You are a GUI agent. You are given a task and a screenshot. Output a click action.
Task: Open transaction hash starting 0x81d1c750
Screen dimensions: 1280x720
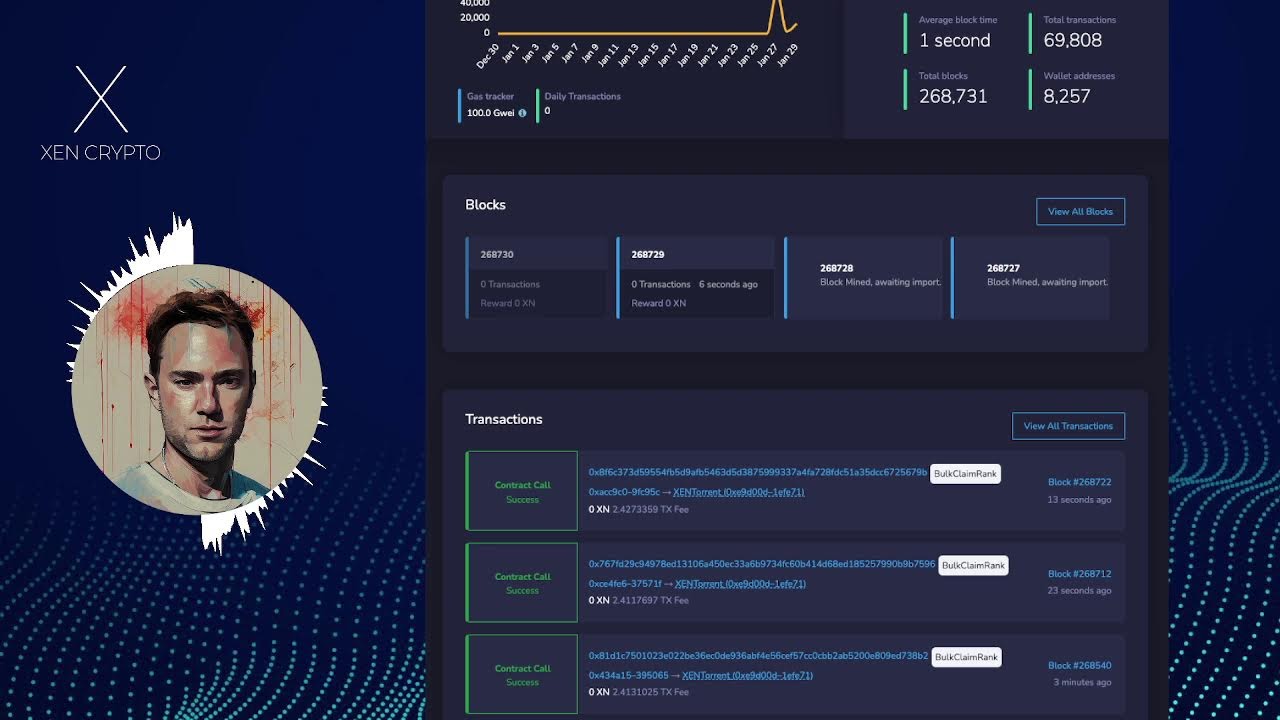click(x=758, y=656)
